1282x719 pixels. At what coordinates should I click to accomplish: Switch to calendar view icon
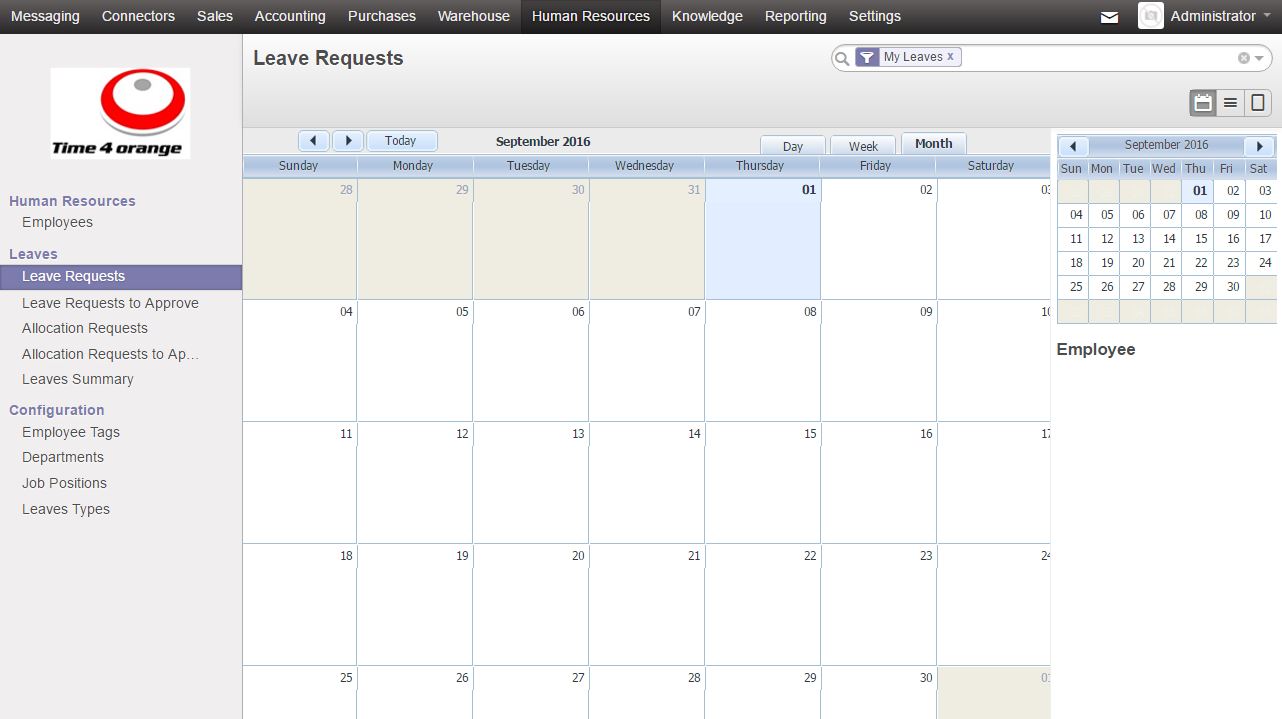click(1203, 102)
